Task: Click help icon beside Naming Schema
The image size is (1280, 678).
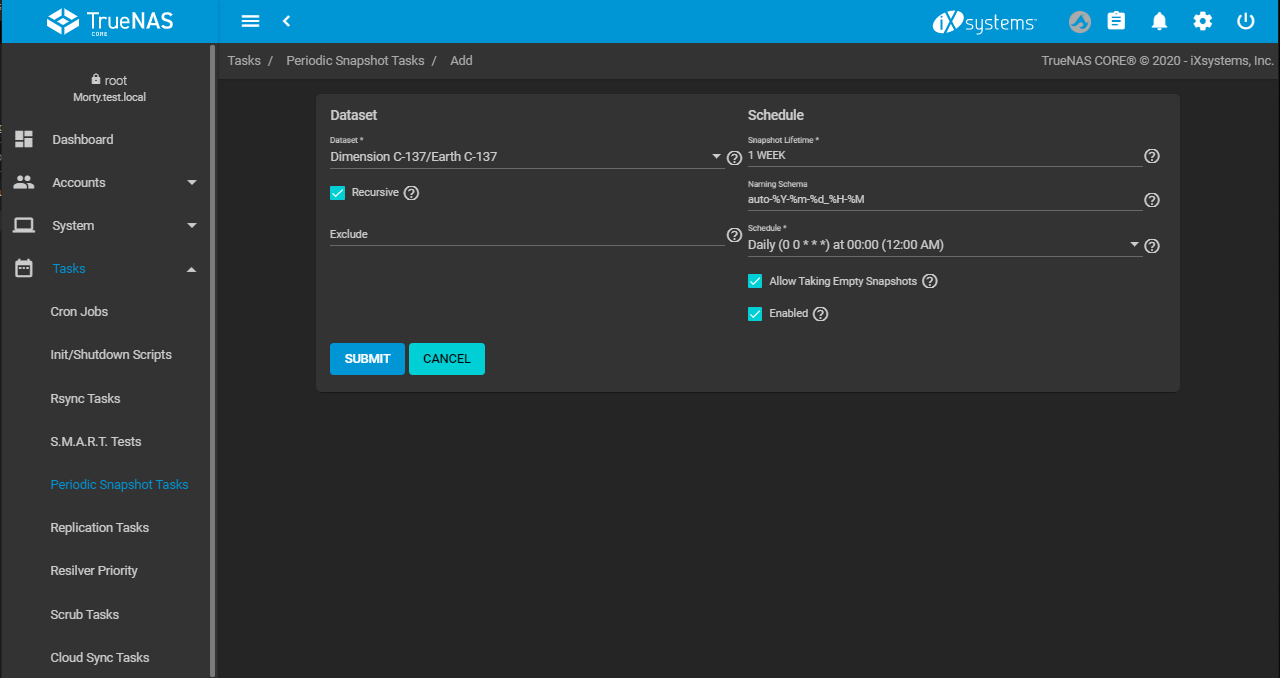Action: click(1152, 200)
